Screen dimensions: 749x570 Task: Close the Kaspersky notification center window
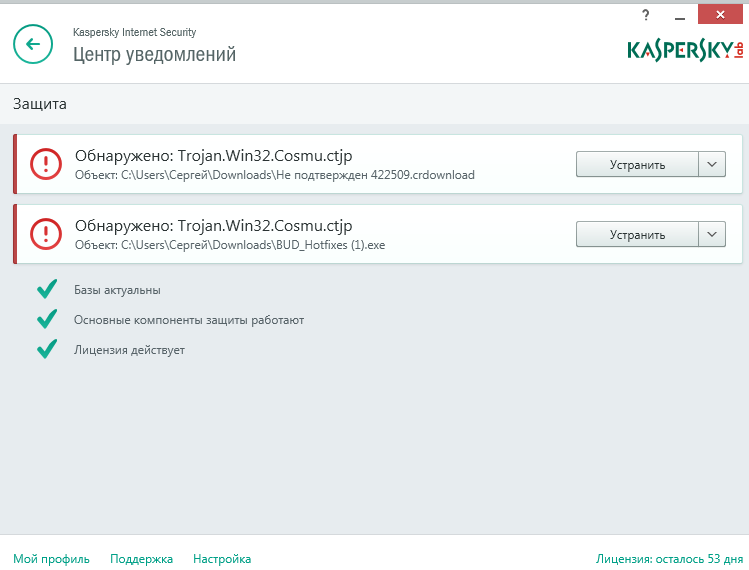coord(720,14)
